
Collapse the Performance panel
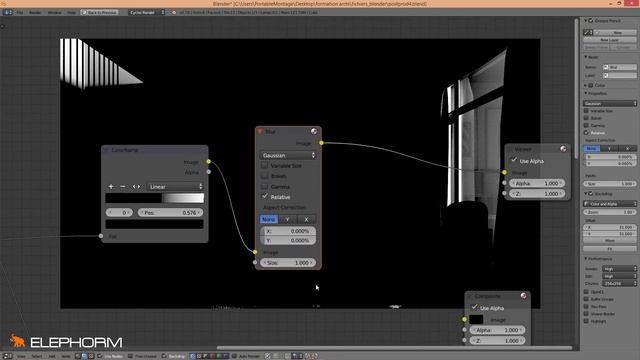pyautogui.click(x=586, y=259)
